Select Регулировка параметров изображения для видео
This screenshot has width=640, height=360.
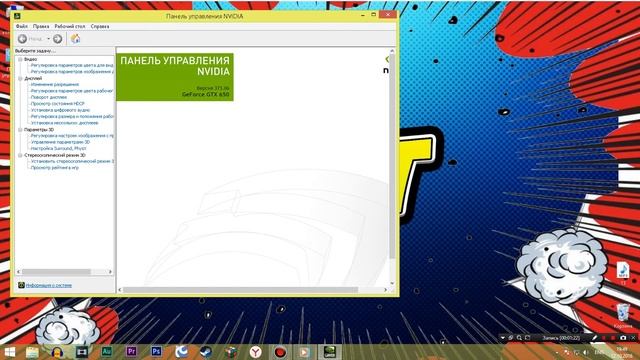point(72,71)
